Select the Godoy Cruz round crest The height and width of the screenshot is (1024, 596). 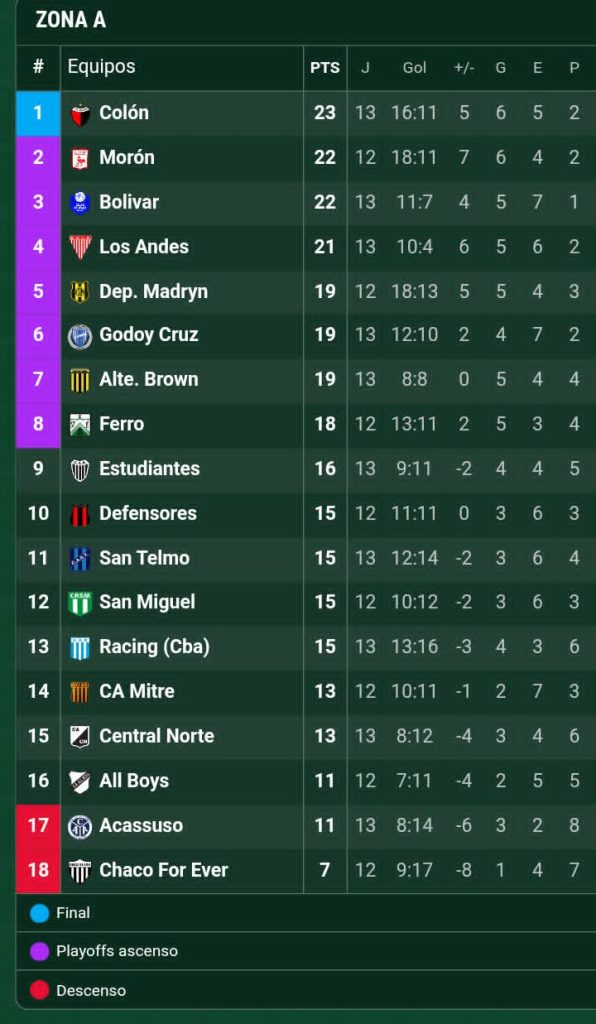80,336
